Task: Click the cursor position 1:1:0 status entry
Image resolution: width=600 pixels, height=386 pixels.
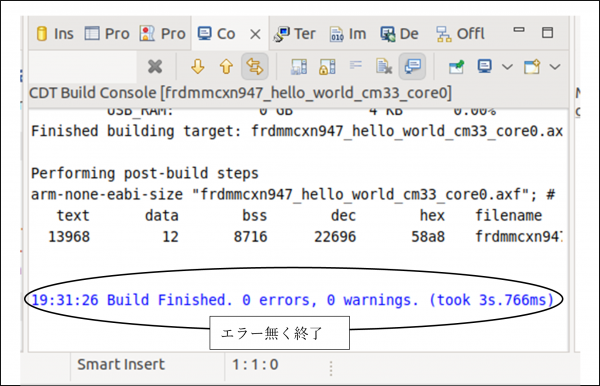Action: (255, 365)
